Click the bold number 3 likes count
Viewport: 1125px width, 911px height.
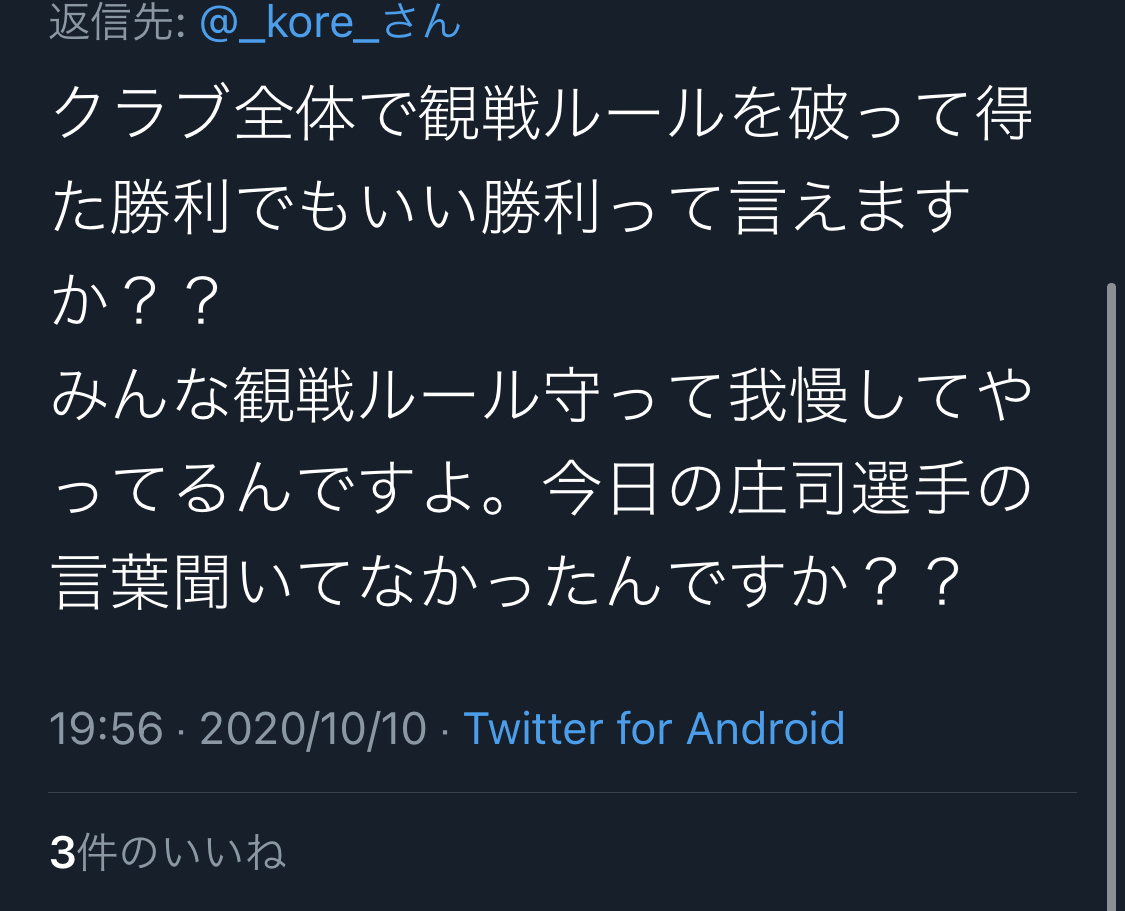[62, 853]
